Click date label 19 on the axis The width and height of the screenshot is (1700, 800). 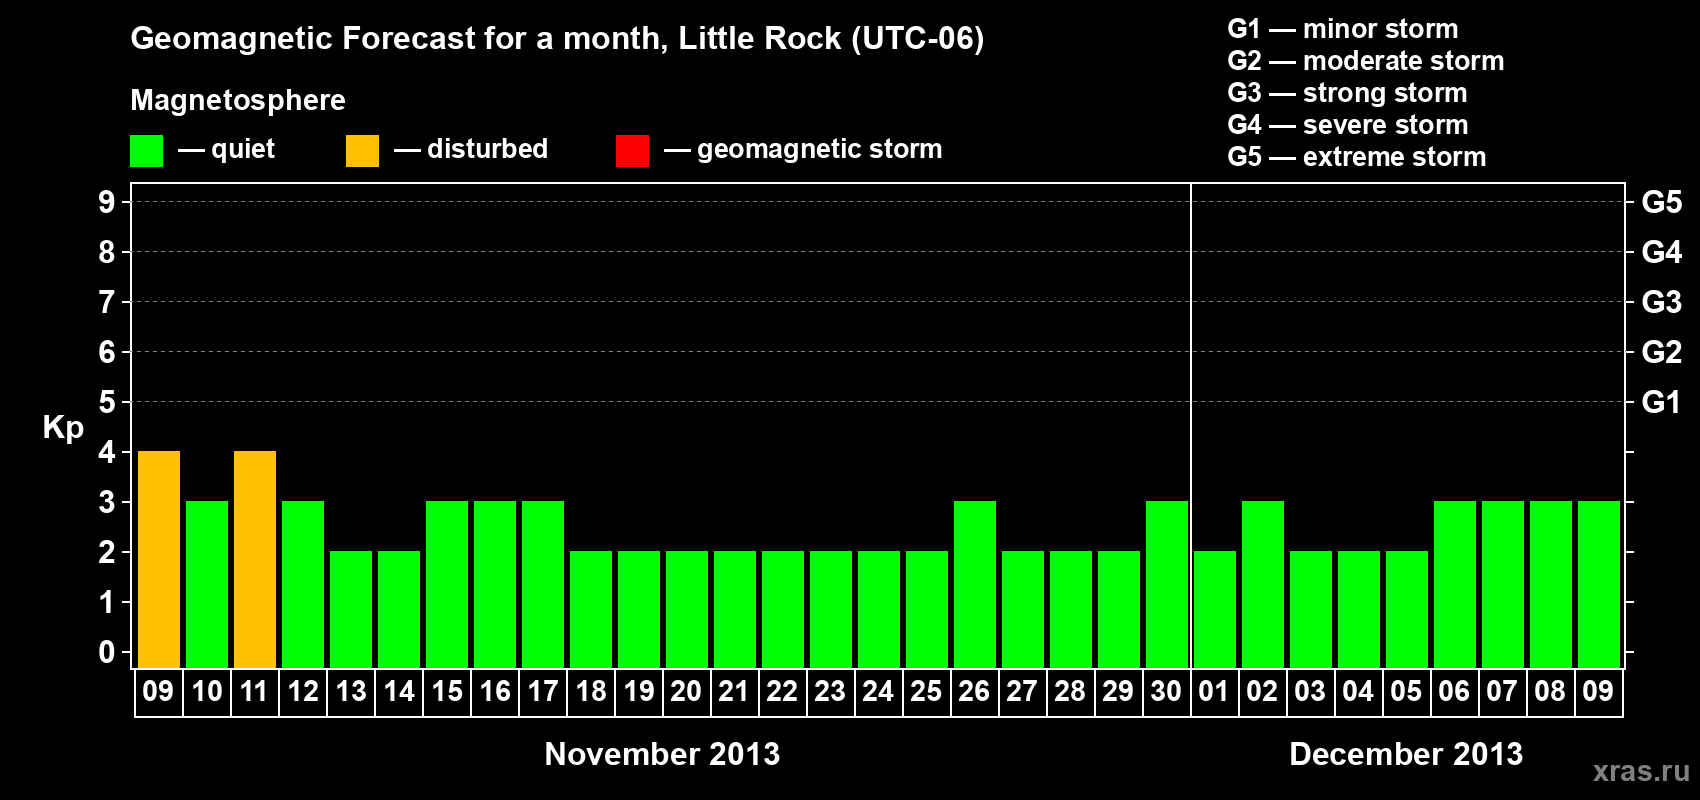(639, 692)
